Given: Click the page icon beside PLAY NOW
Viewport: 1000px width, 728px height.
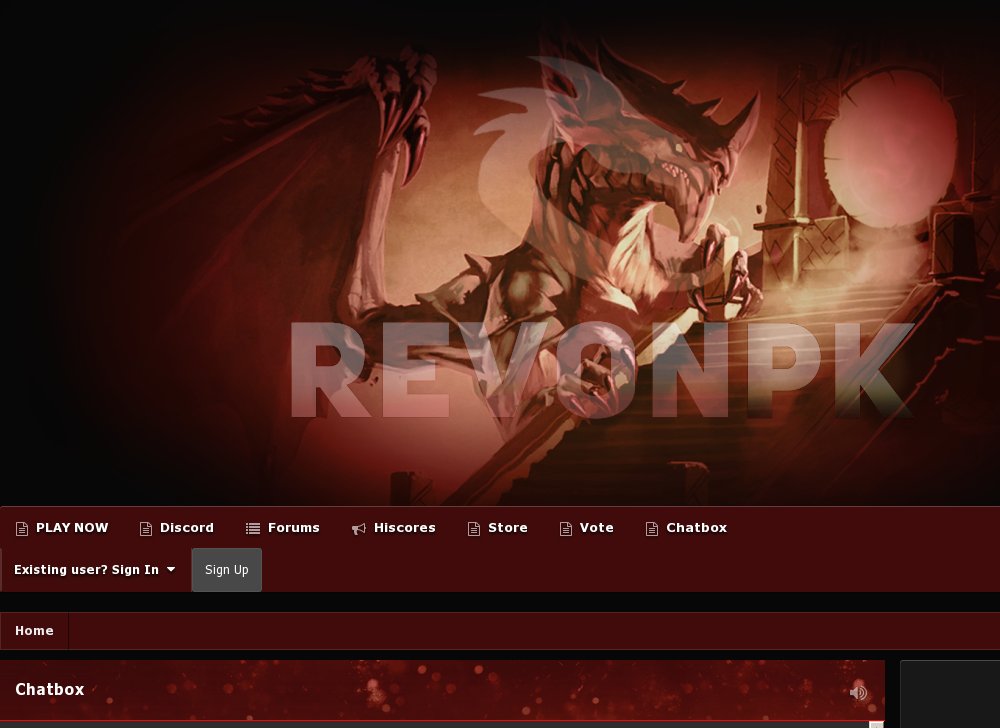Looking at the screenshot, I should [22, 528].
